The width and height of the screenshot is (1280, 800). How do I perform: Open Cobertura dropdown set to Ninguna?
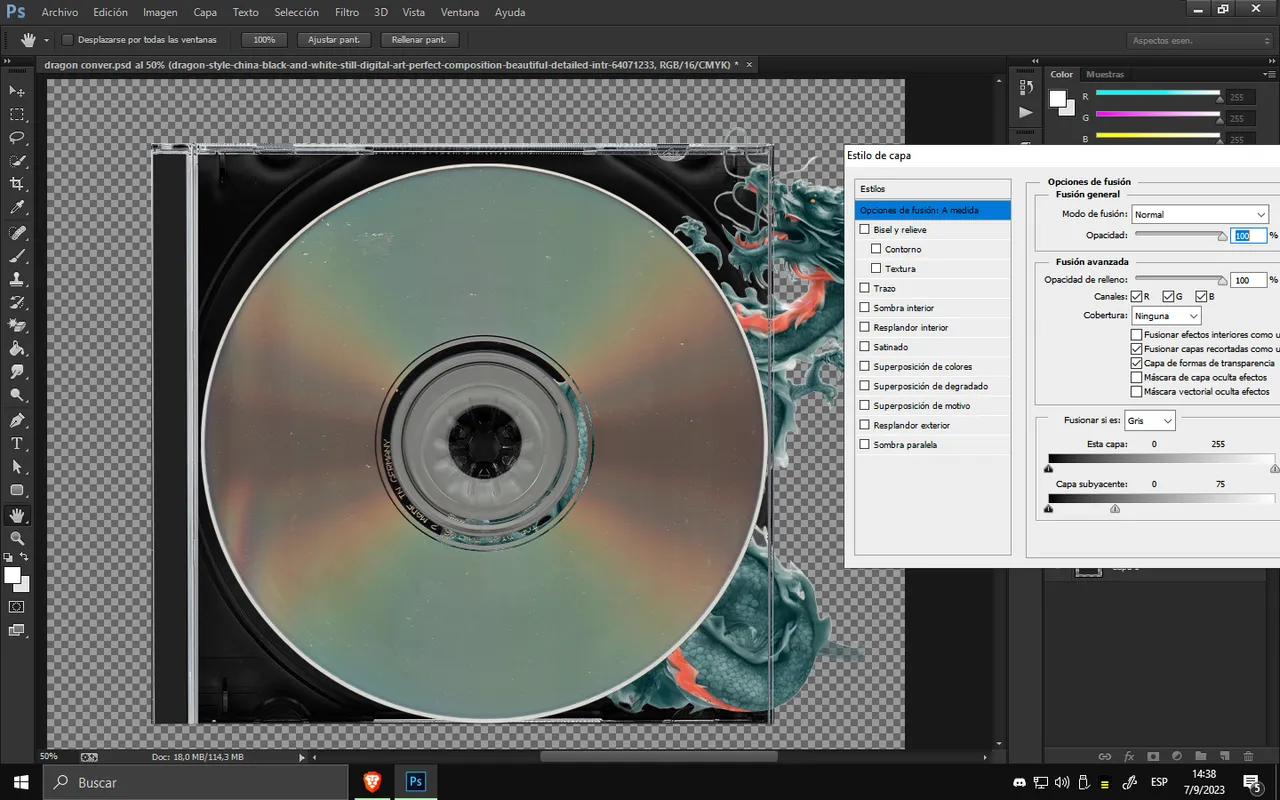click(x=1166, y=316)
